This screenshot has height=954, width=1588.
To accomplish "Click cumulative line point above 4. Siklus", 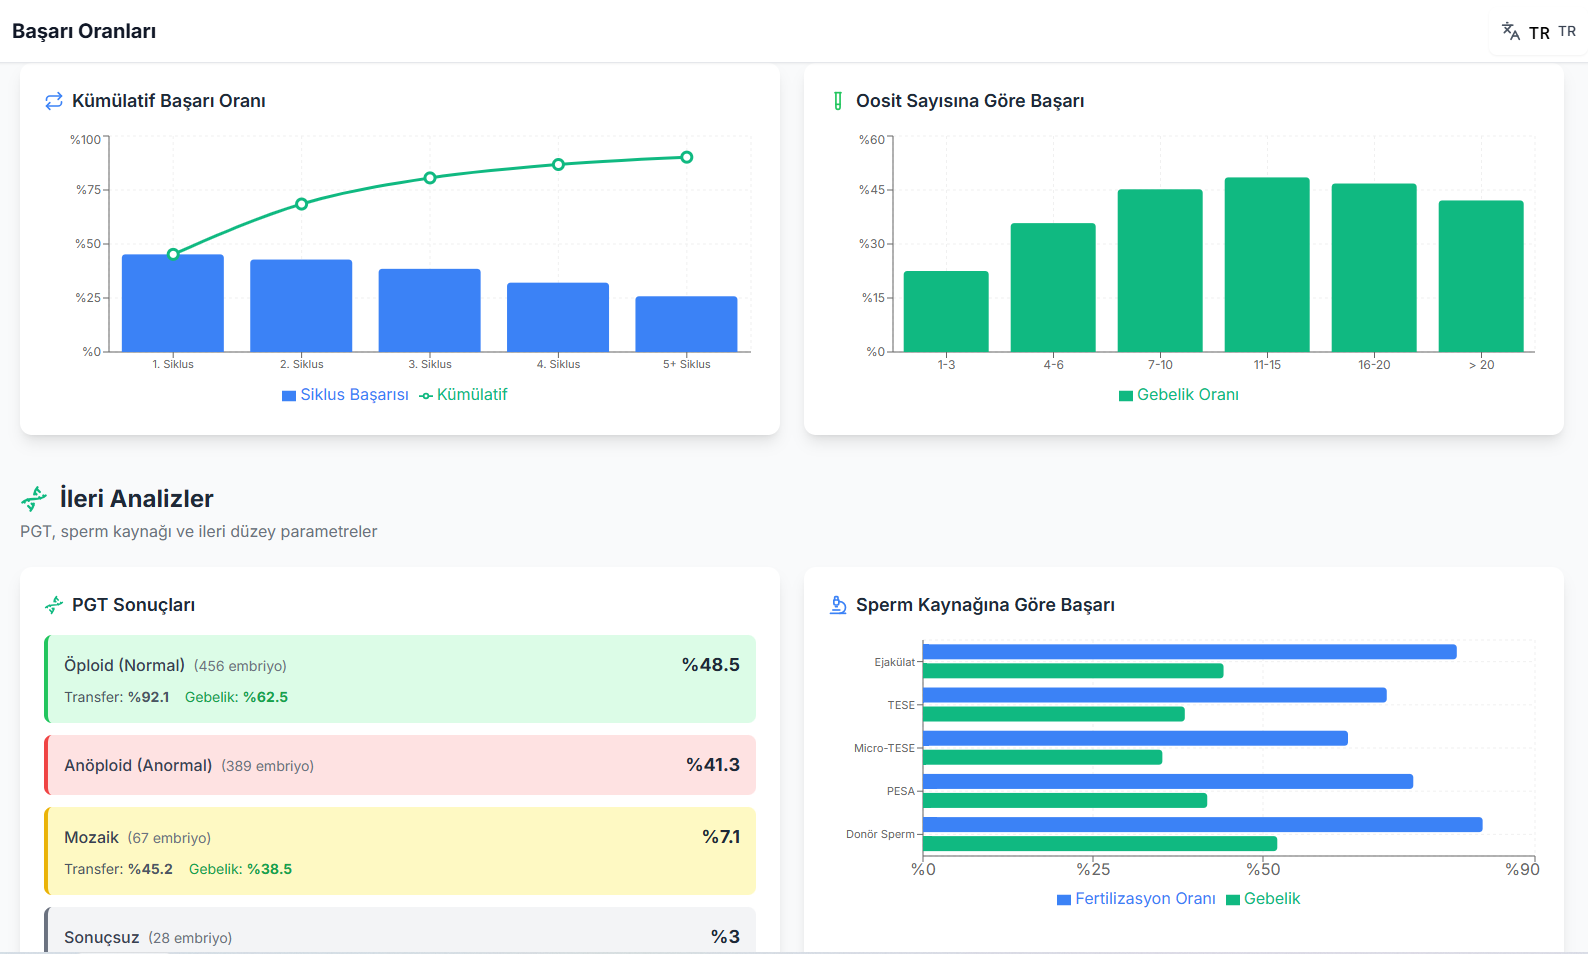I will click(558, 165).
